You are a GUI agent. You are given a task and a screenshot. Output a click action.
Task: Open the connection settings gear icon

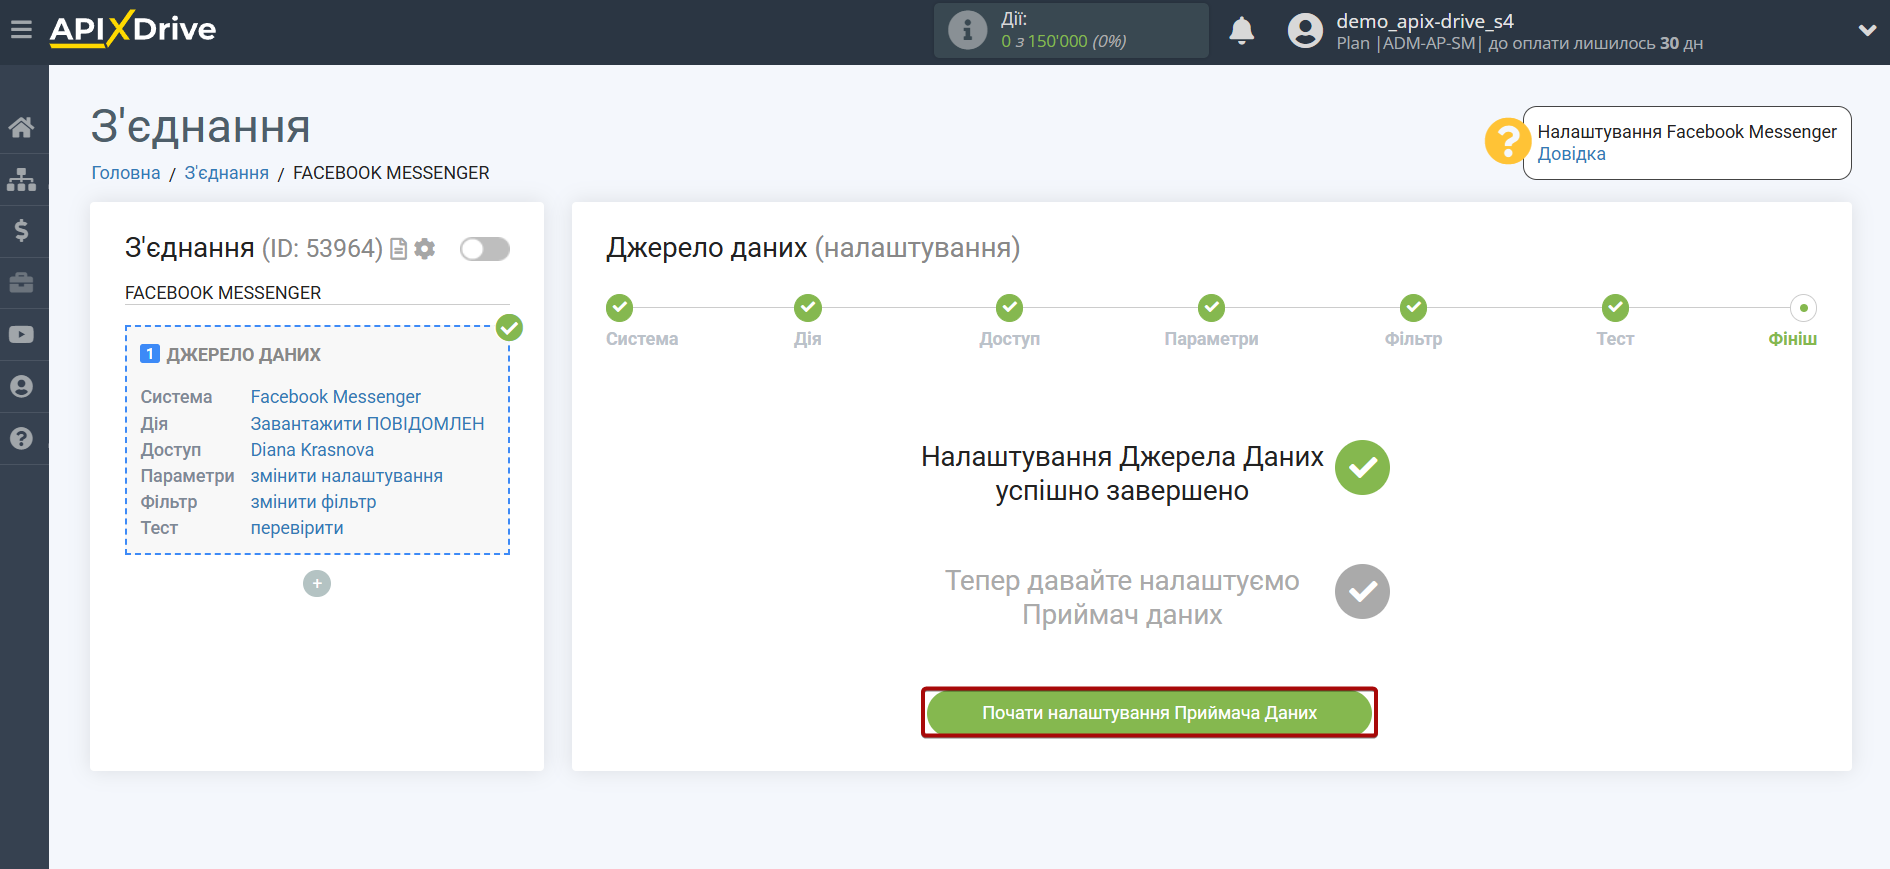point(425,249)
